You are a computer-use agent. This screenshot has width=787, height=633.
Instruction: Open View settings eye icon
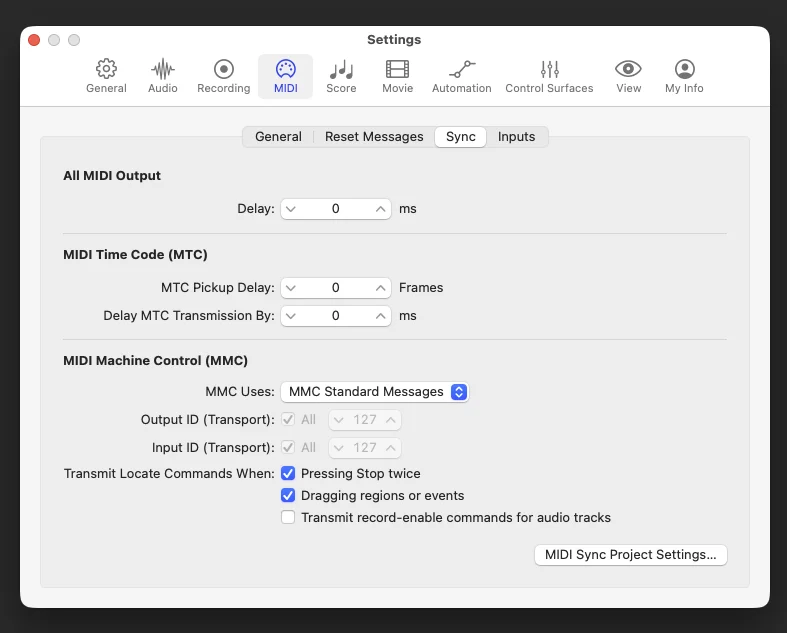628,69
